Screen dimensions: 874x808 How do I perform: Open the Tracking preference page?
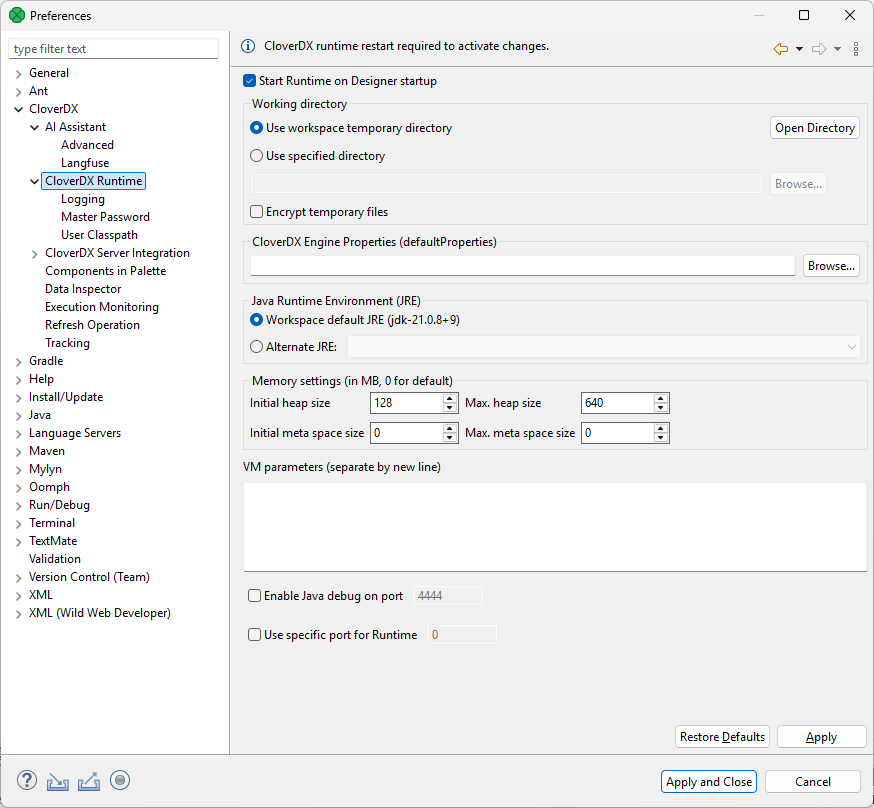tap(67, 343)
